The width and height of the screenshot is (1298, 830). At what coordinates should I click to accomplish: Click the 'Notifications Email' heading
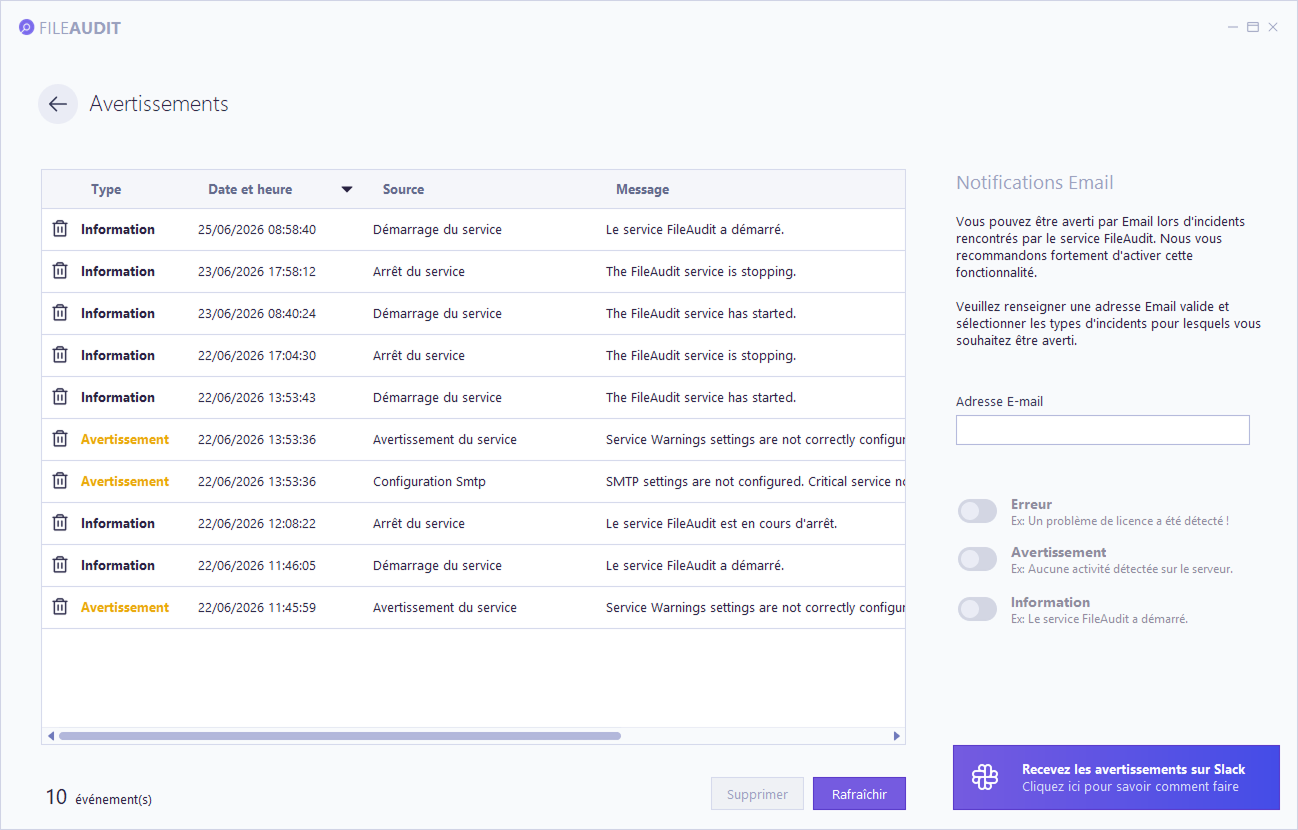[x=1035, y=182]
